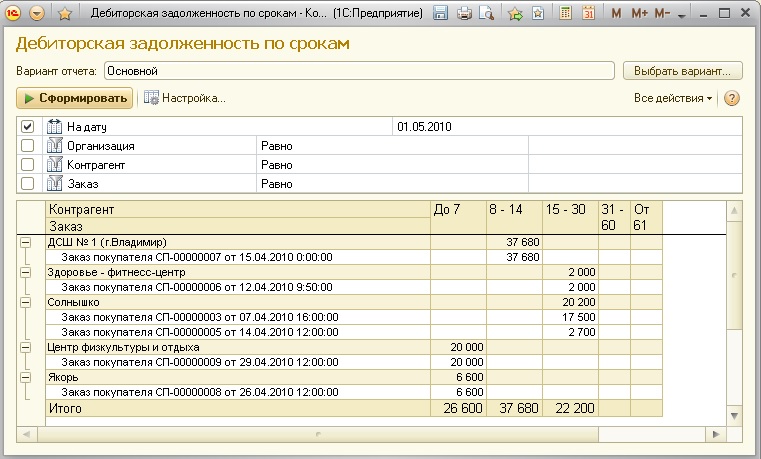The width and height of the screenshot is (761, 459).
Task: Click the 8 - 14 column header
Action: click(x=514, y=217)
